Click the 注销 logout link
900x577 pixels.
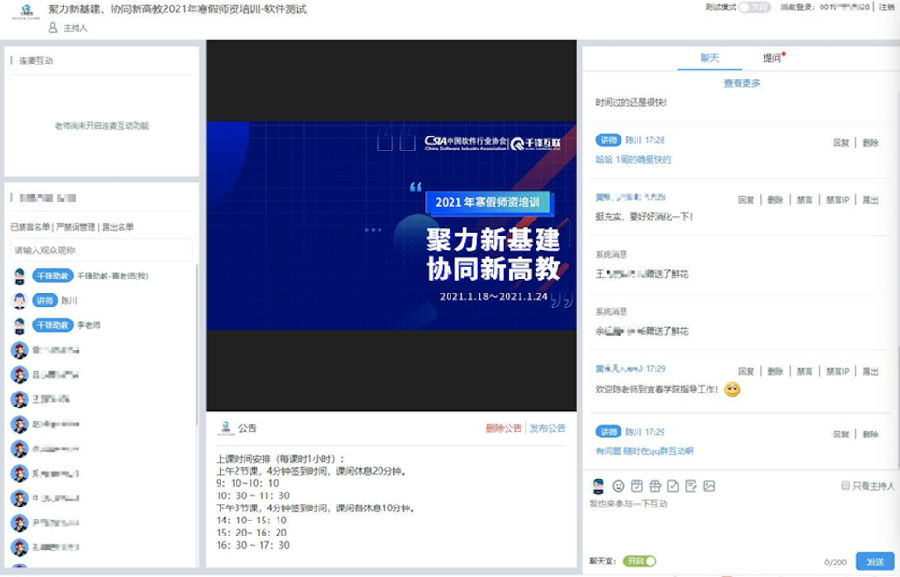(x=886, y=7)
